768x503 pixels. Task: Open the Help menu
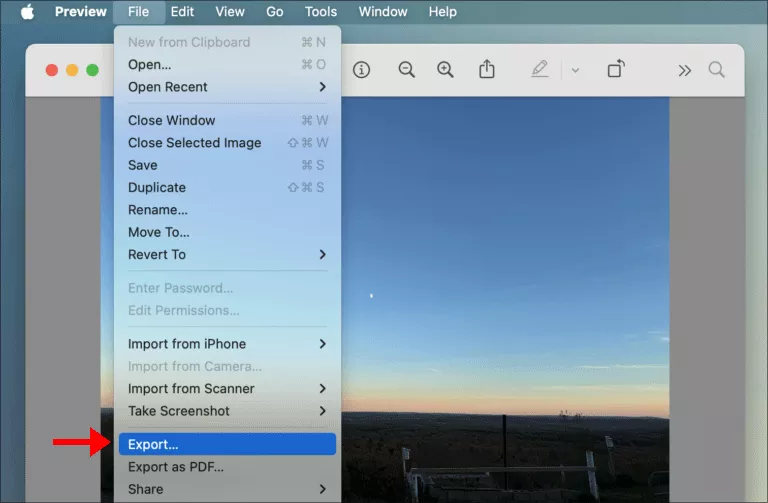442,11
